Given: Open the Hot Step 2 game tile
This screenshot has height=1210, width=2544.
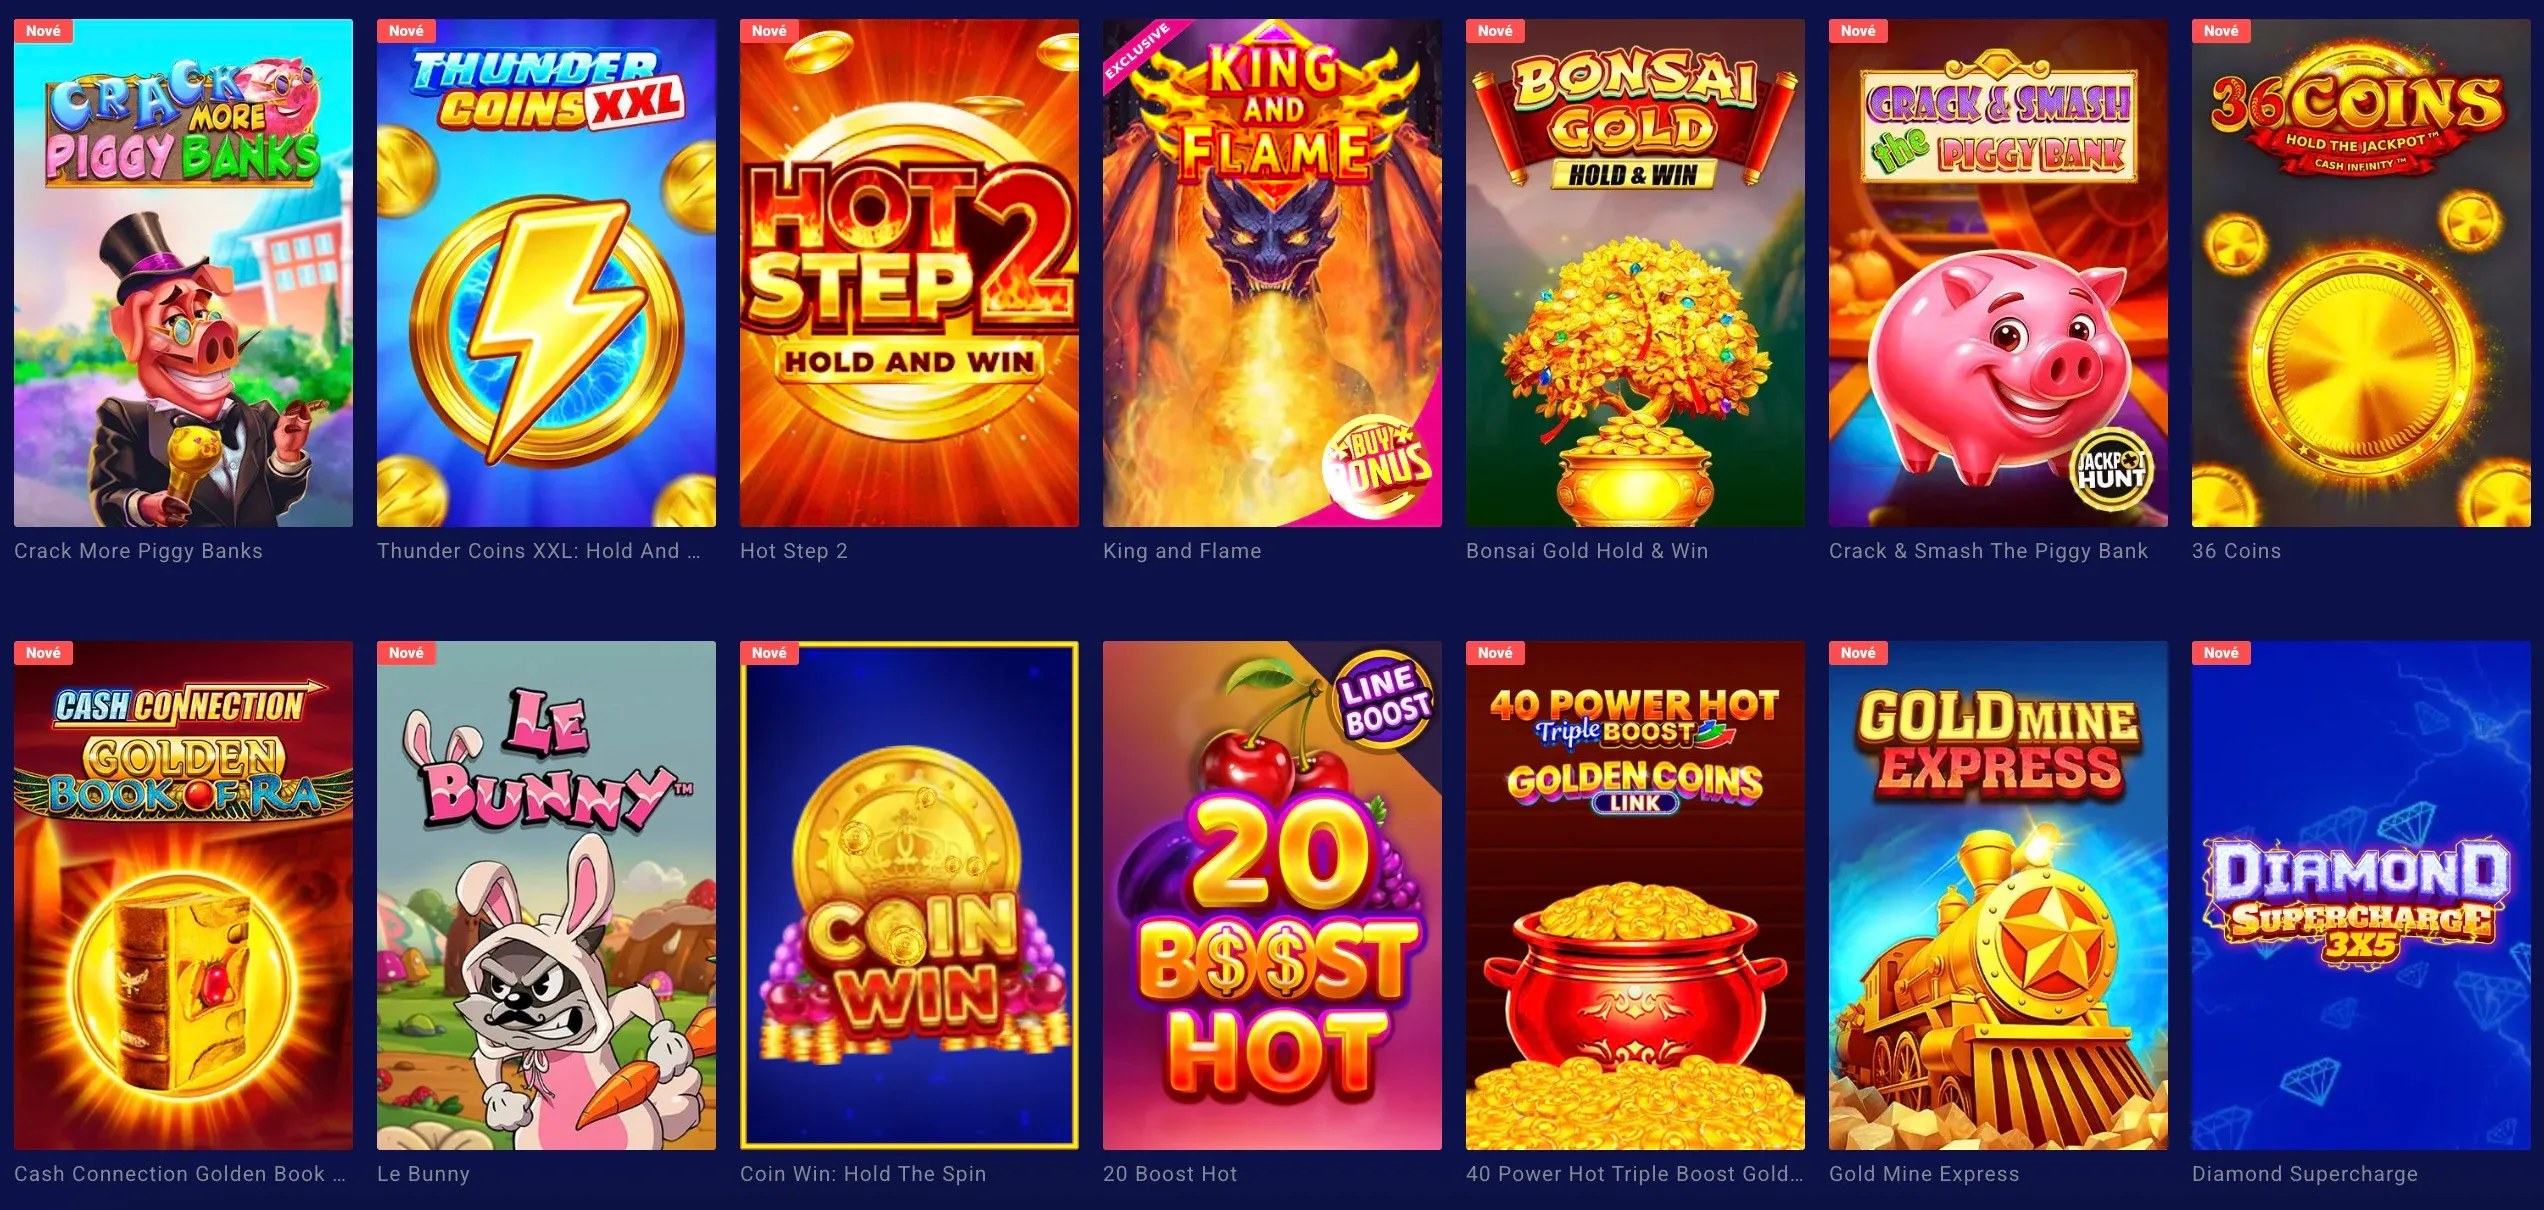Looking at the screenshot, I should point(909,273).
